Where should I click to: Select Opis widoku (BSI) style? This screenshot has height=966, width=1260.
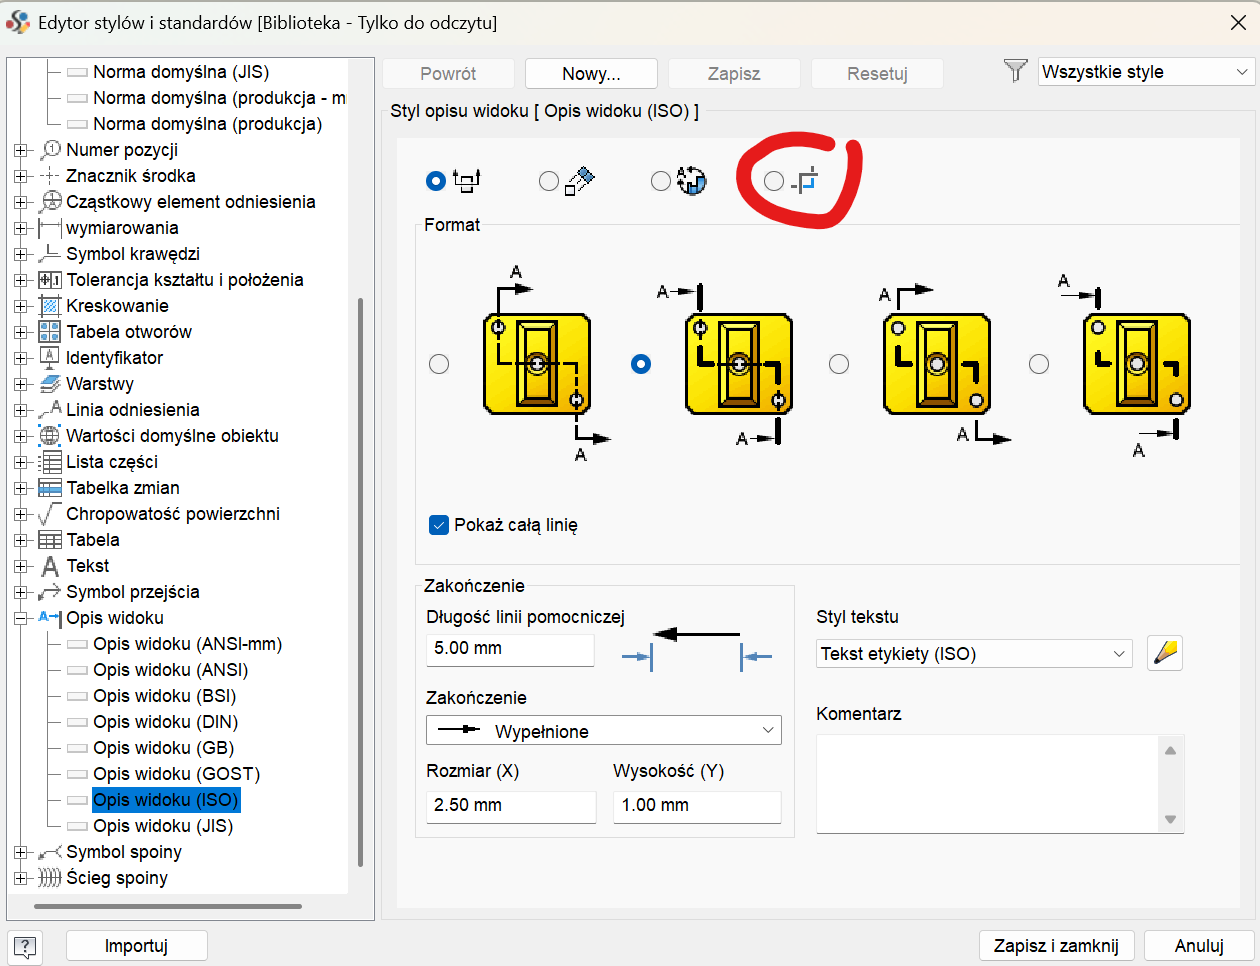[x=164, y=696]
